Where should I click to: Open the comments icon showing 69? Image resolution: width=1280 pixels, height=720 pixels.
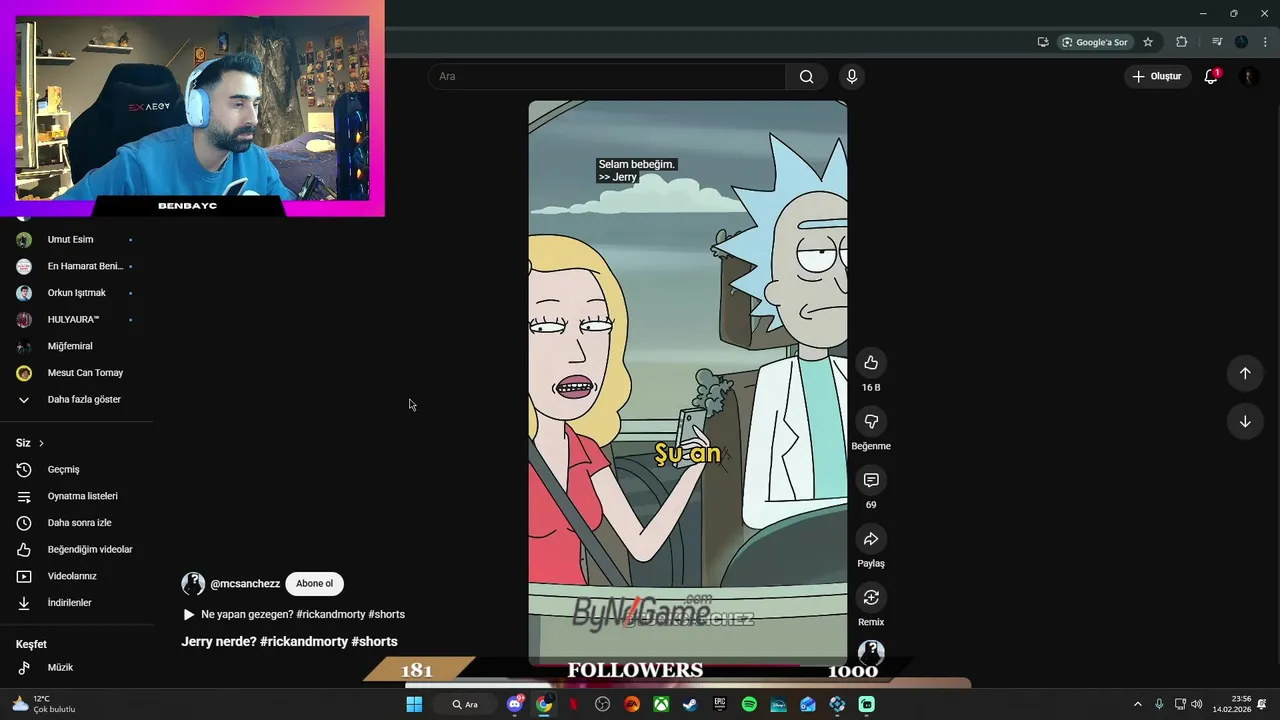[871, 480]
